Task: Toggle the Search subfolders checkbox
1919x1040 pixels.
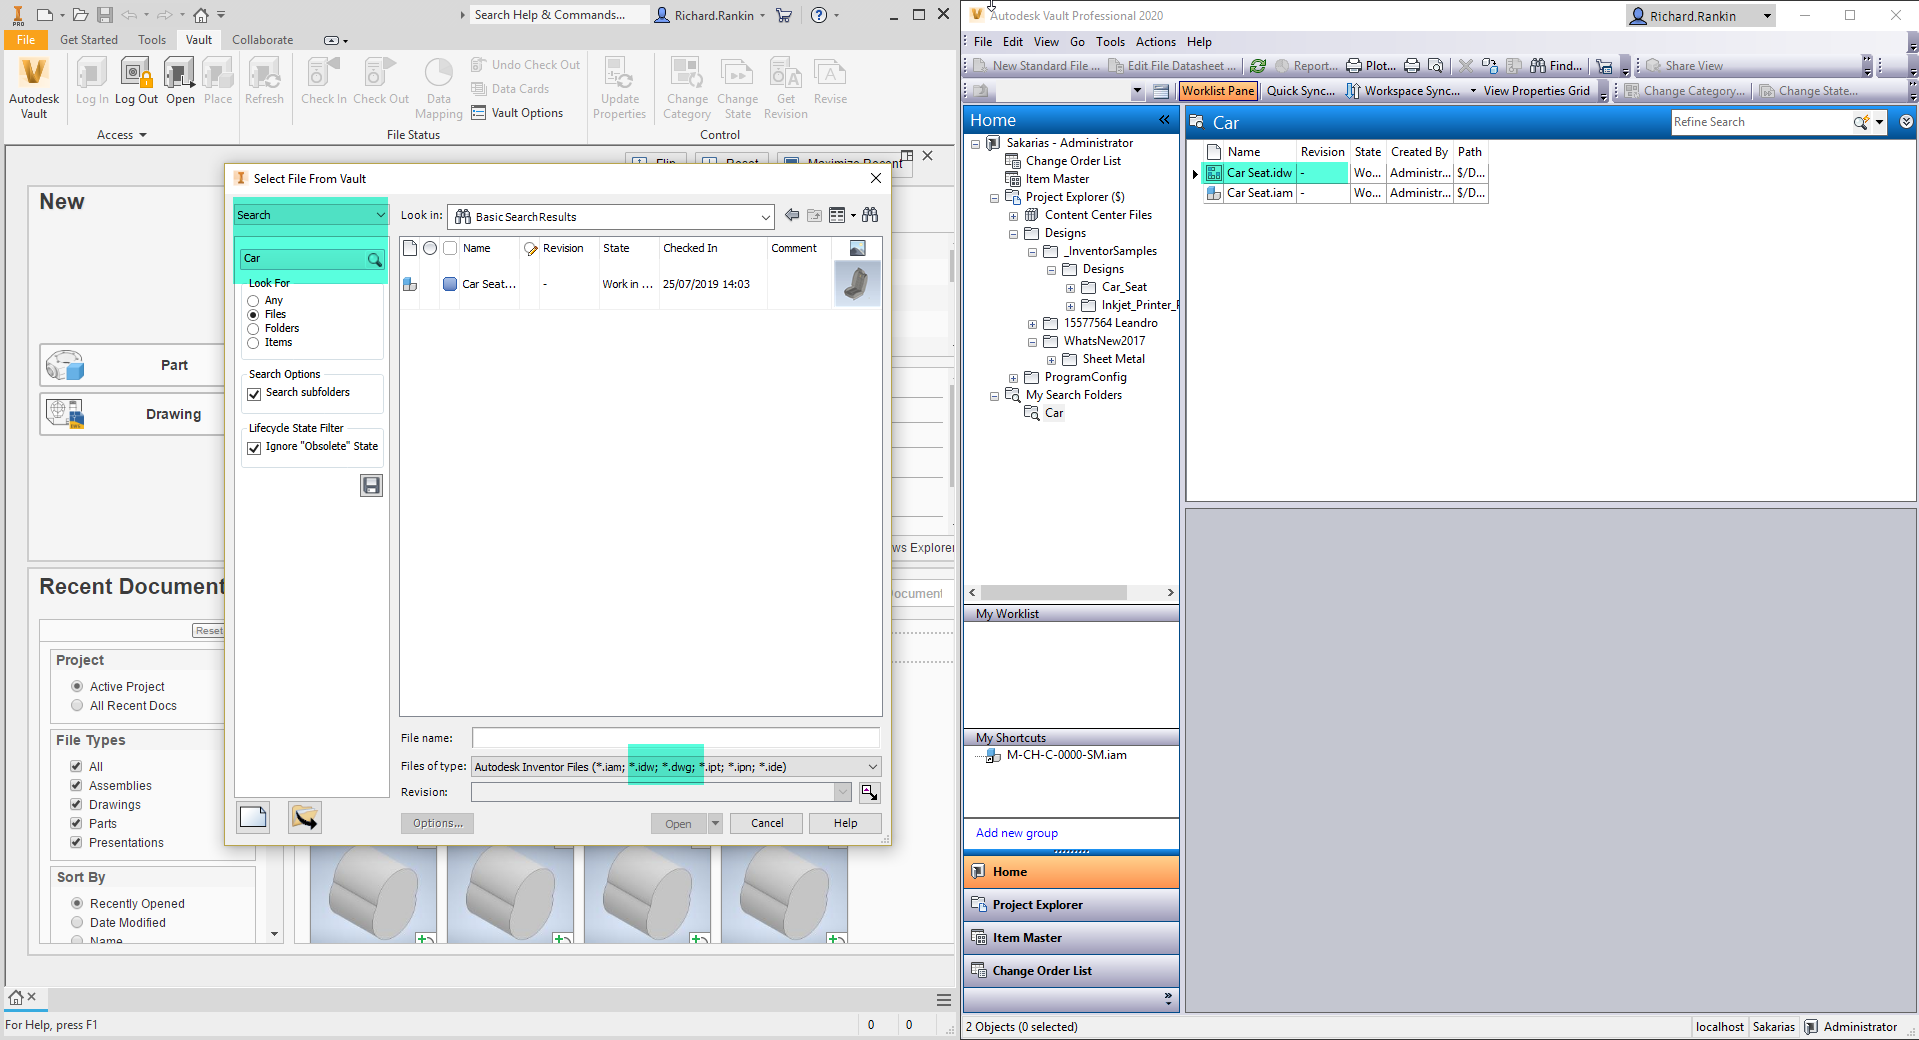Action: pos(254,394)
